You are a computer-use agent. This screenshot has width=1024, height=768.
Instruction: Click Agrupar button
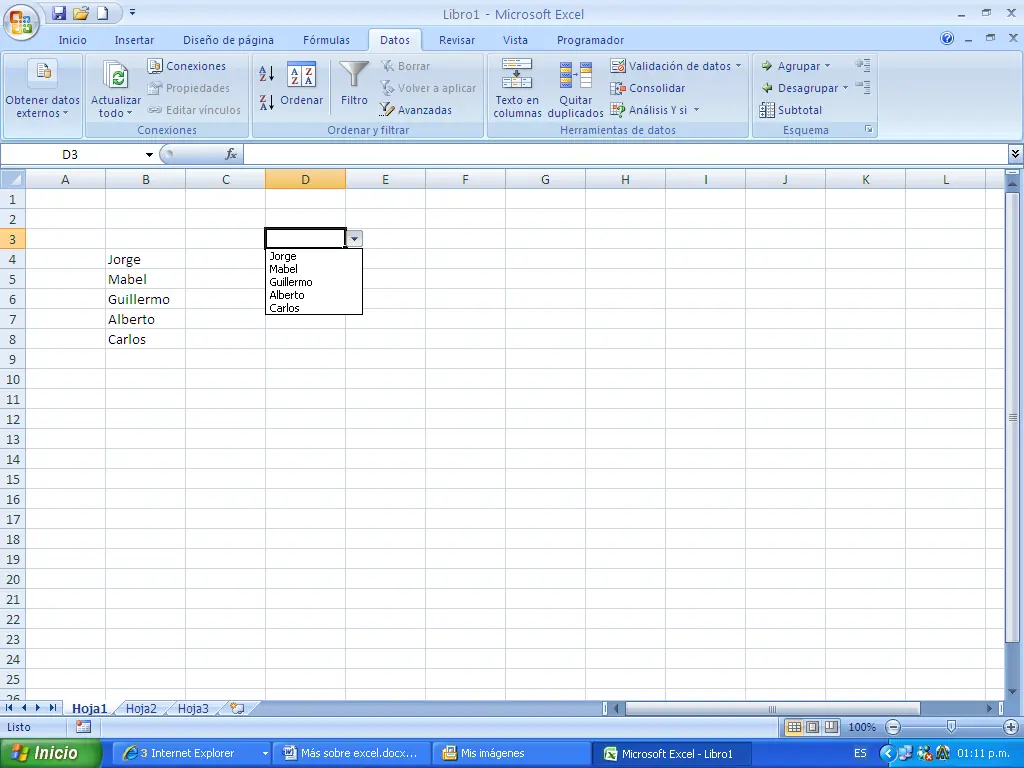pyautogui.click(x=791, y=66)
